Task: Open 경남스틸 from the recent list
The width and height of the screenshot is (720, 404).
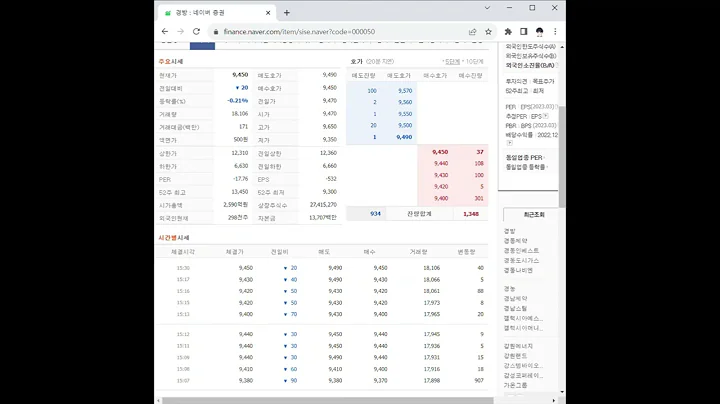Action: coord(516,309)
